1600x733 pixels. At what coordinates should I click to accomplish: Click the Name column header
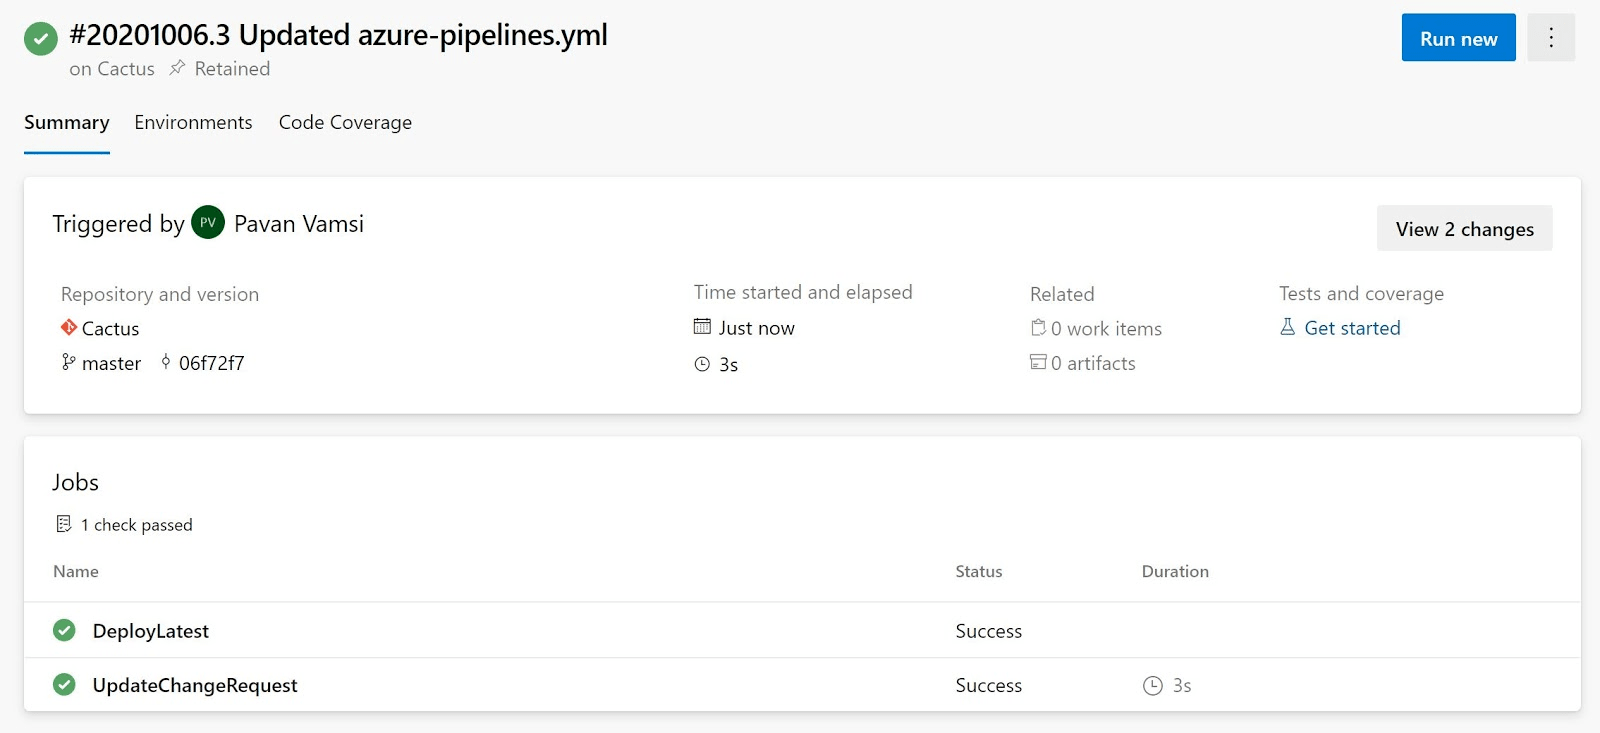[76, 571]
